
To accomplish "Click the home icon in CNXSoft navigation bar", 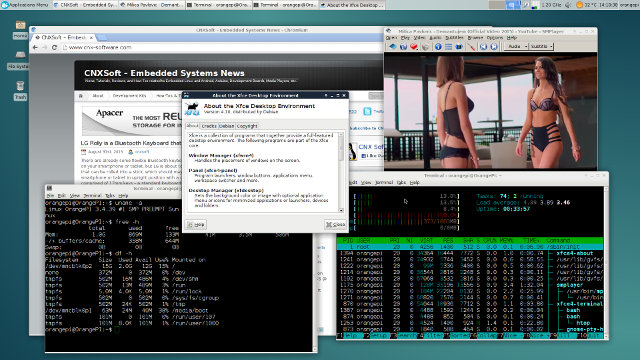I will coord(81,96).
